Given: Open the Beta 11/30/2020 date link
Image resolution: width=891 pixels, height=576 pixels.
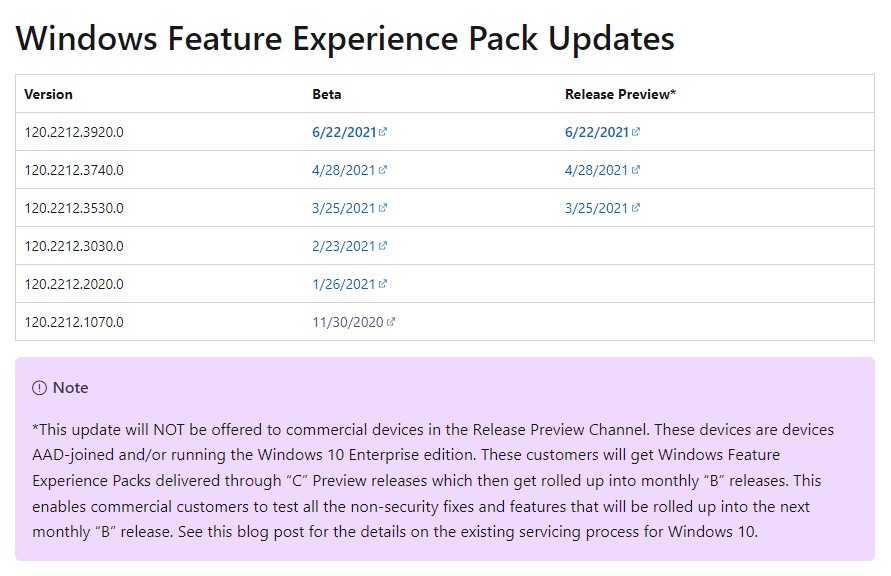Looking at the screenshot, I should pos(347,322).
